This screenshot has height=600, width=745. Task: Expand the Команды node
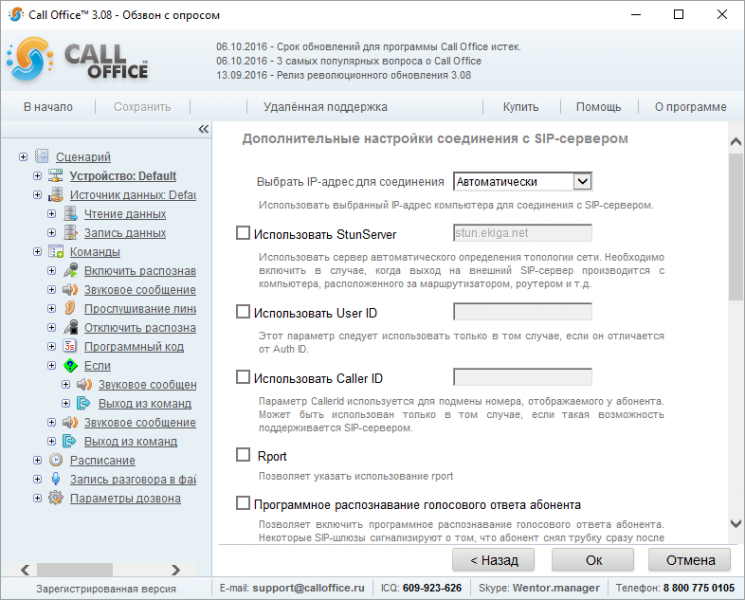pyautogui.click(x=38, y=251)
